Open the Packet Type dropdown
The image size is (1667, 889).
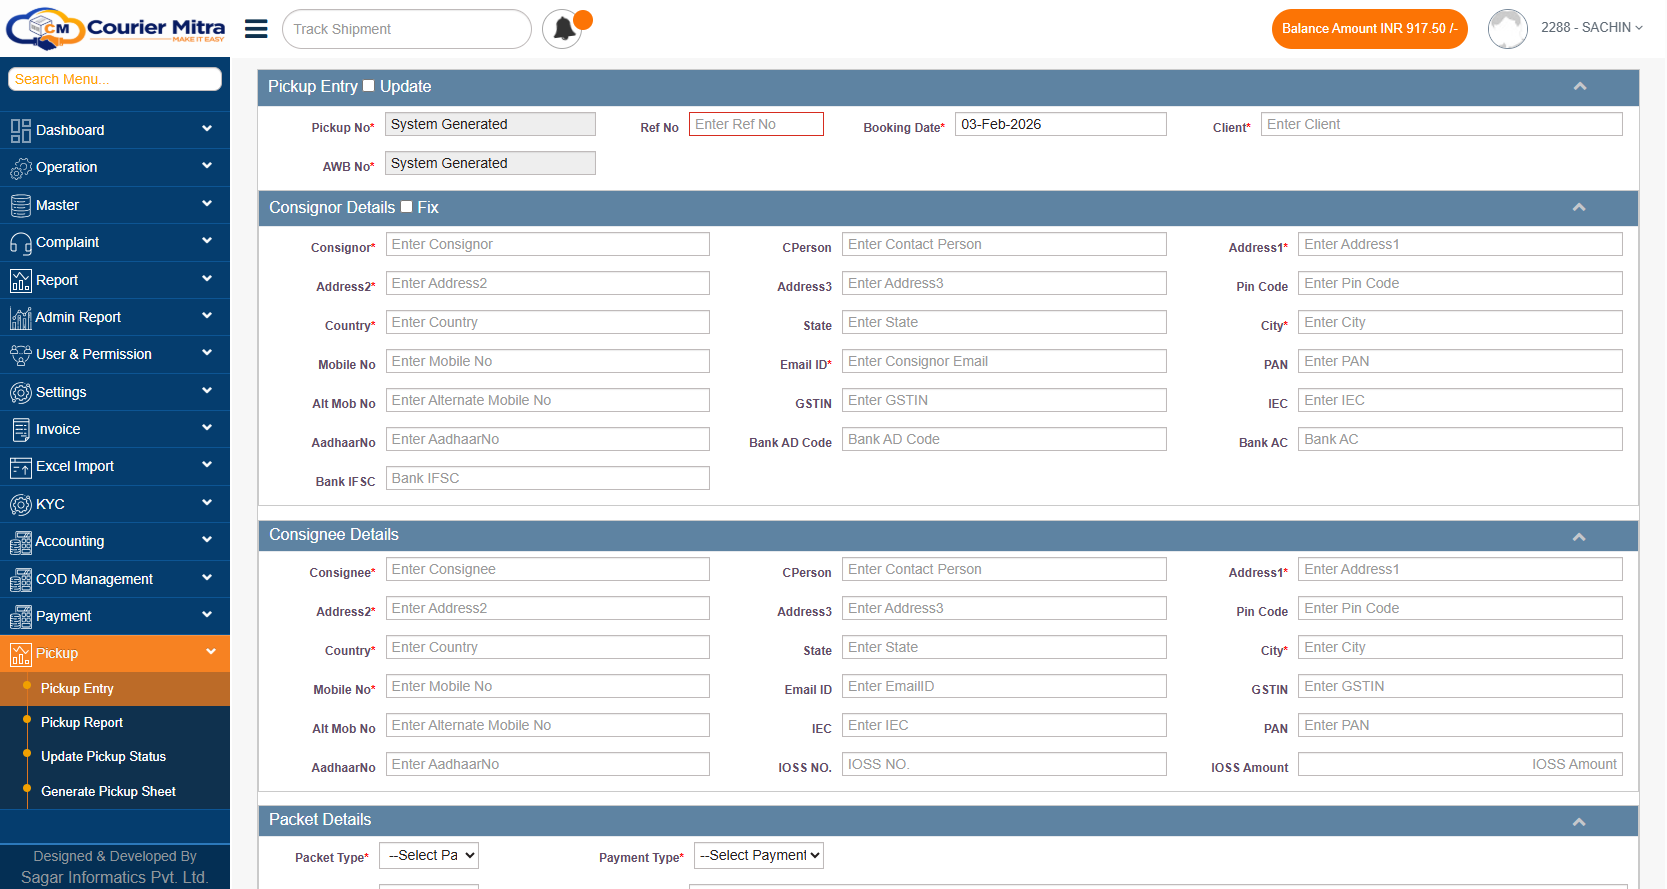[429, 856]
